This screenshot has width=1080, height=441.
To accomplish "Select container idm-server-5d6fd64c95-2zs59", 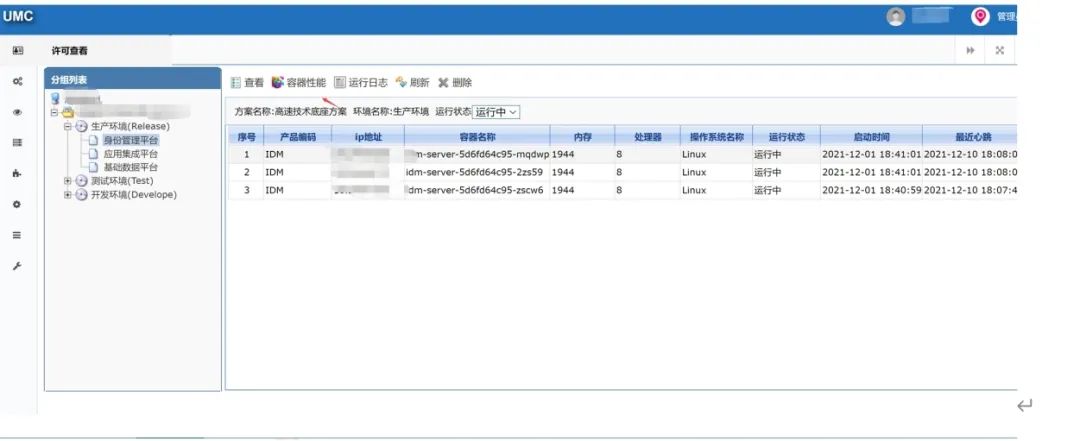I will tap(475, 172).
